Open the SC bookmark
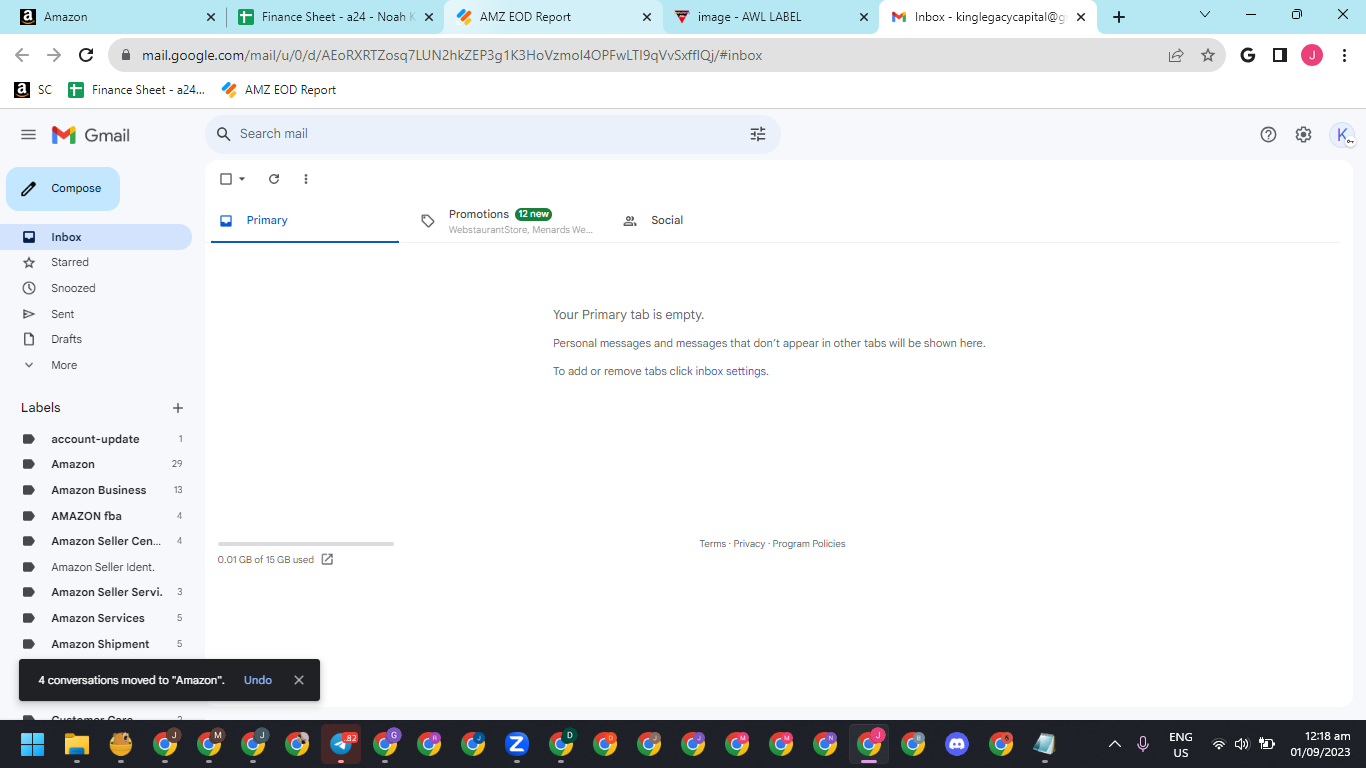This screenshot has height=768, width=1366. (x=33, y=90)
